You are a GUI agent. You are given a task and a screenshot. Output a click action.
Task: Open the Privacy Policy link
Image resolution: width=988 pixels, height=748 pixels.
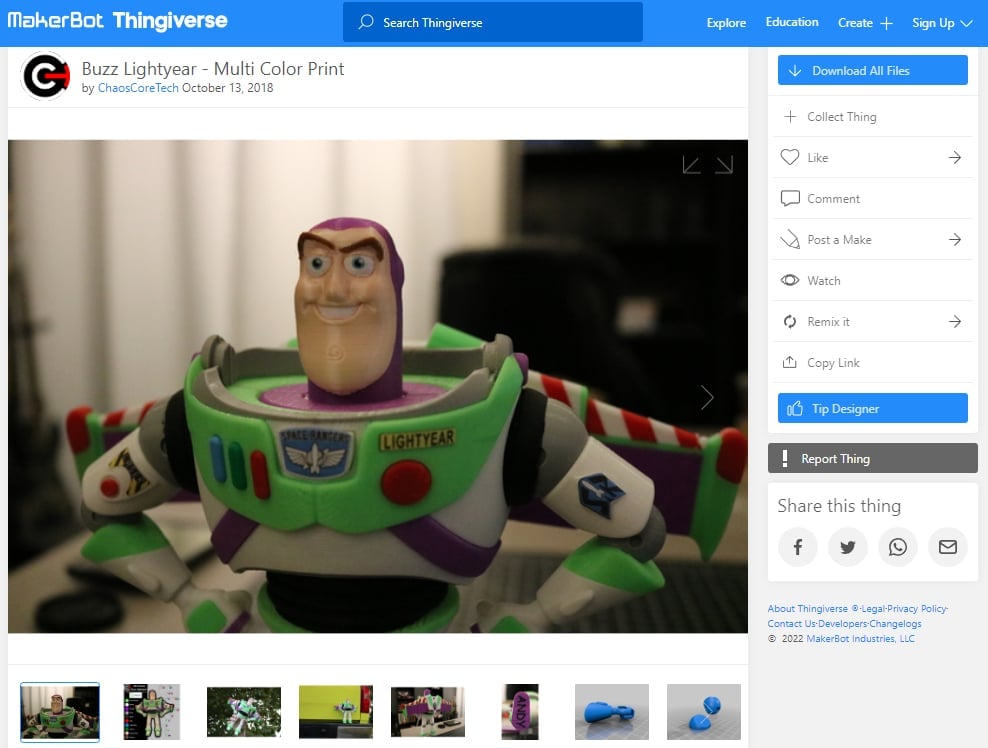point(917,609)
